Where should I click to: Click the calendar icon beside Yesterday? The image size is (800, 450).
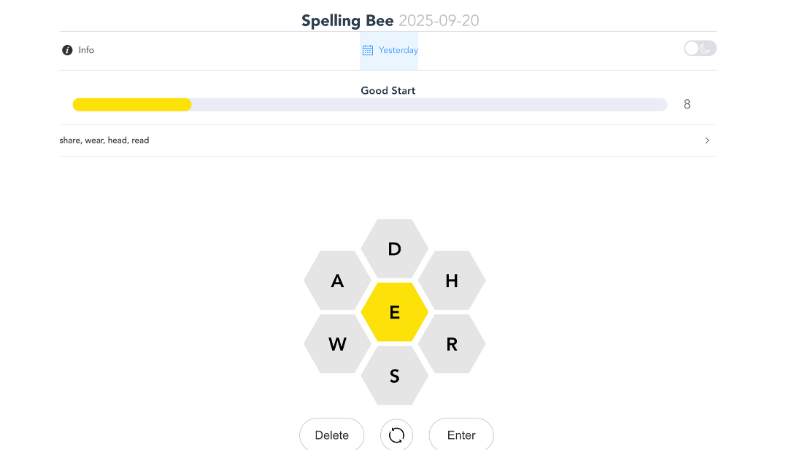(368, 50)
